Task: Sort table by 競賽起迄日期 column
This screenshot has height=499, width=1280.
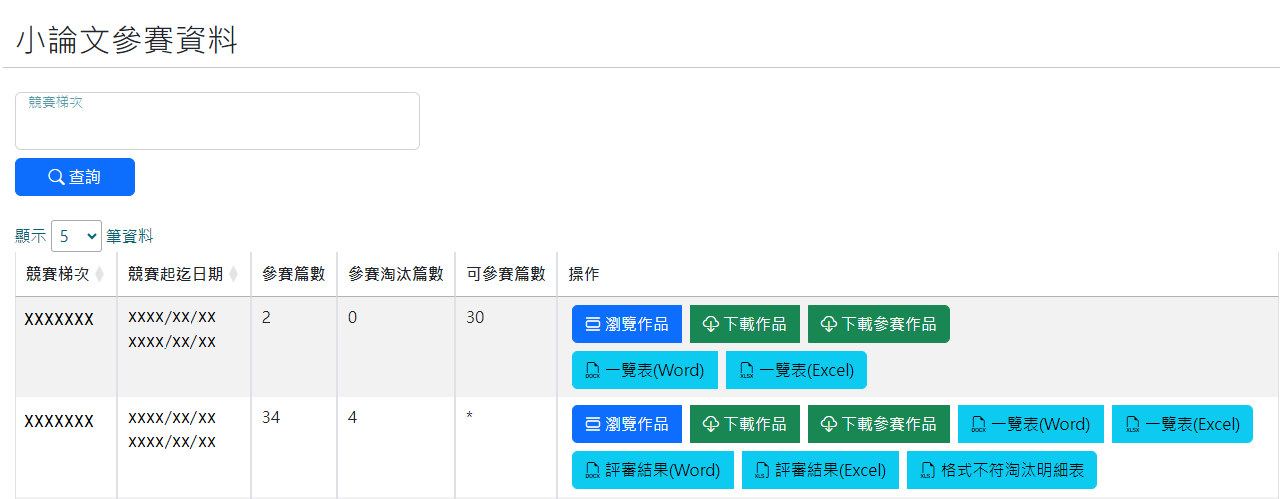Action: pos(233,274)
